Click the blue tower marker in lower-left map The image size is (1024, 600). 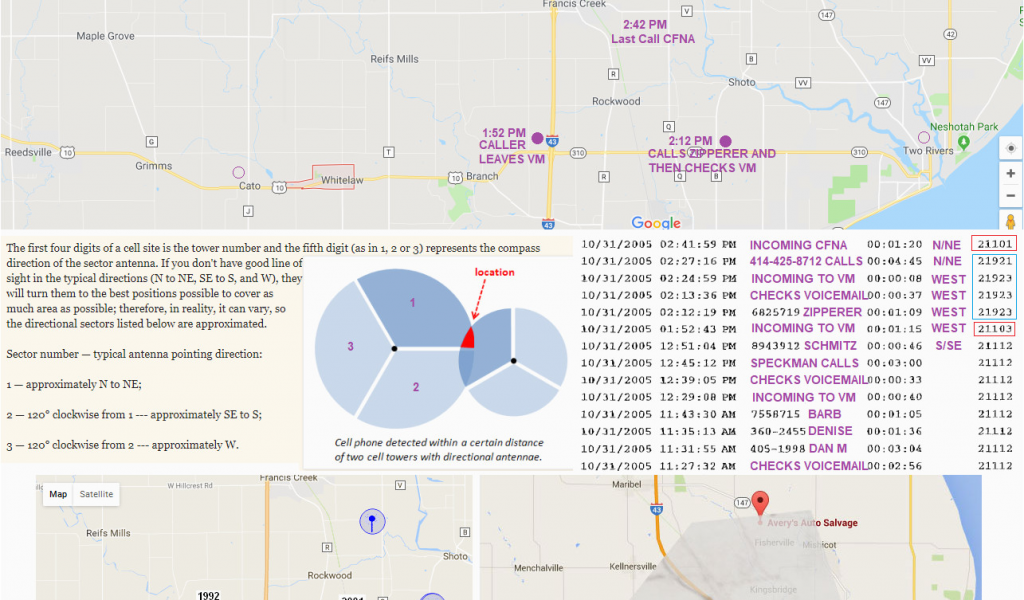(x=372, y=522)
